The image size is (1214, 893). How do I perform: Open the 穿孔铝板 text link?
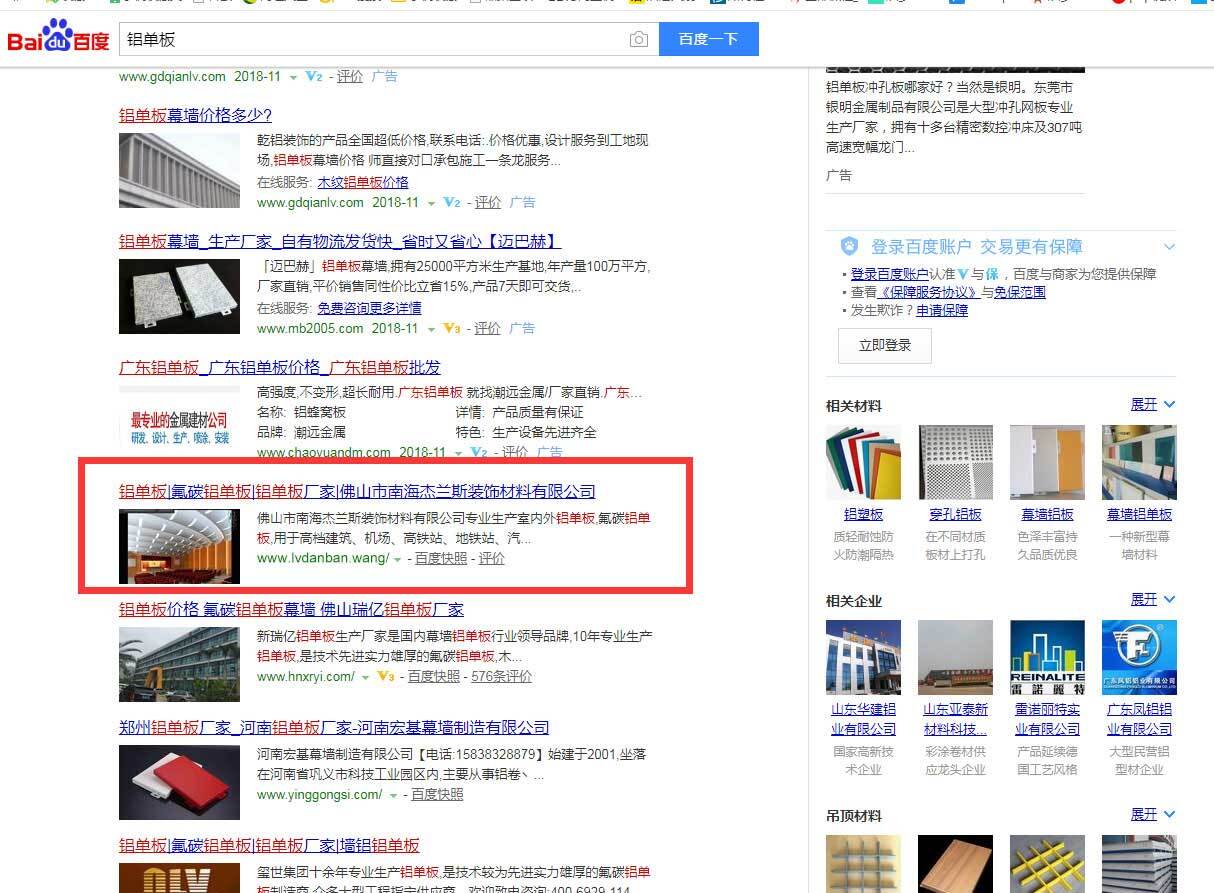(x=955, y=514)
